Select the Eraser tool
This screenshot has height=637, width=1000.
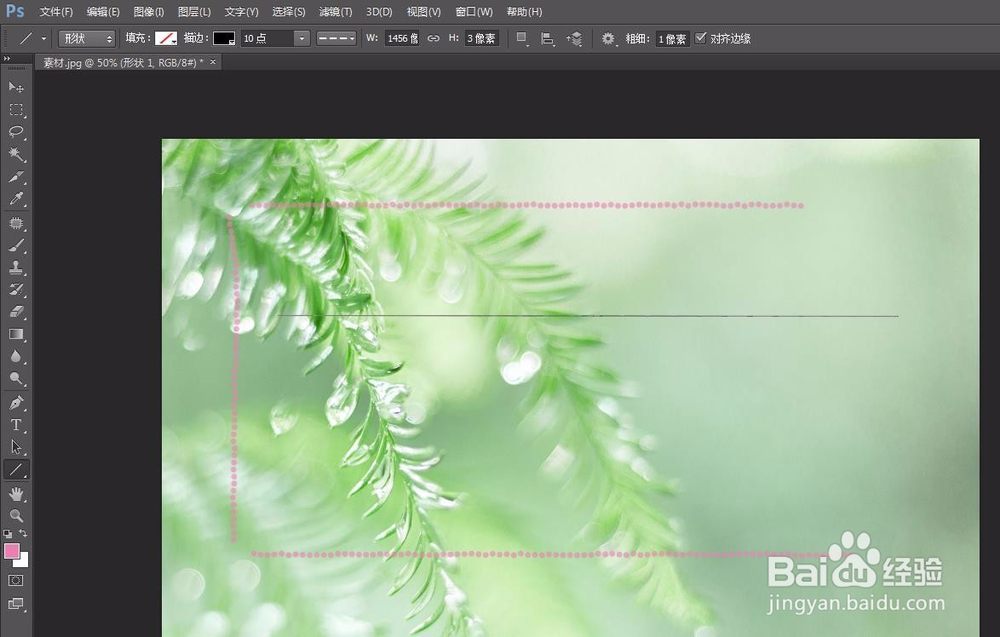pos(16,312)
